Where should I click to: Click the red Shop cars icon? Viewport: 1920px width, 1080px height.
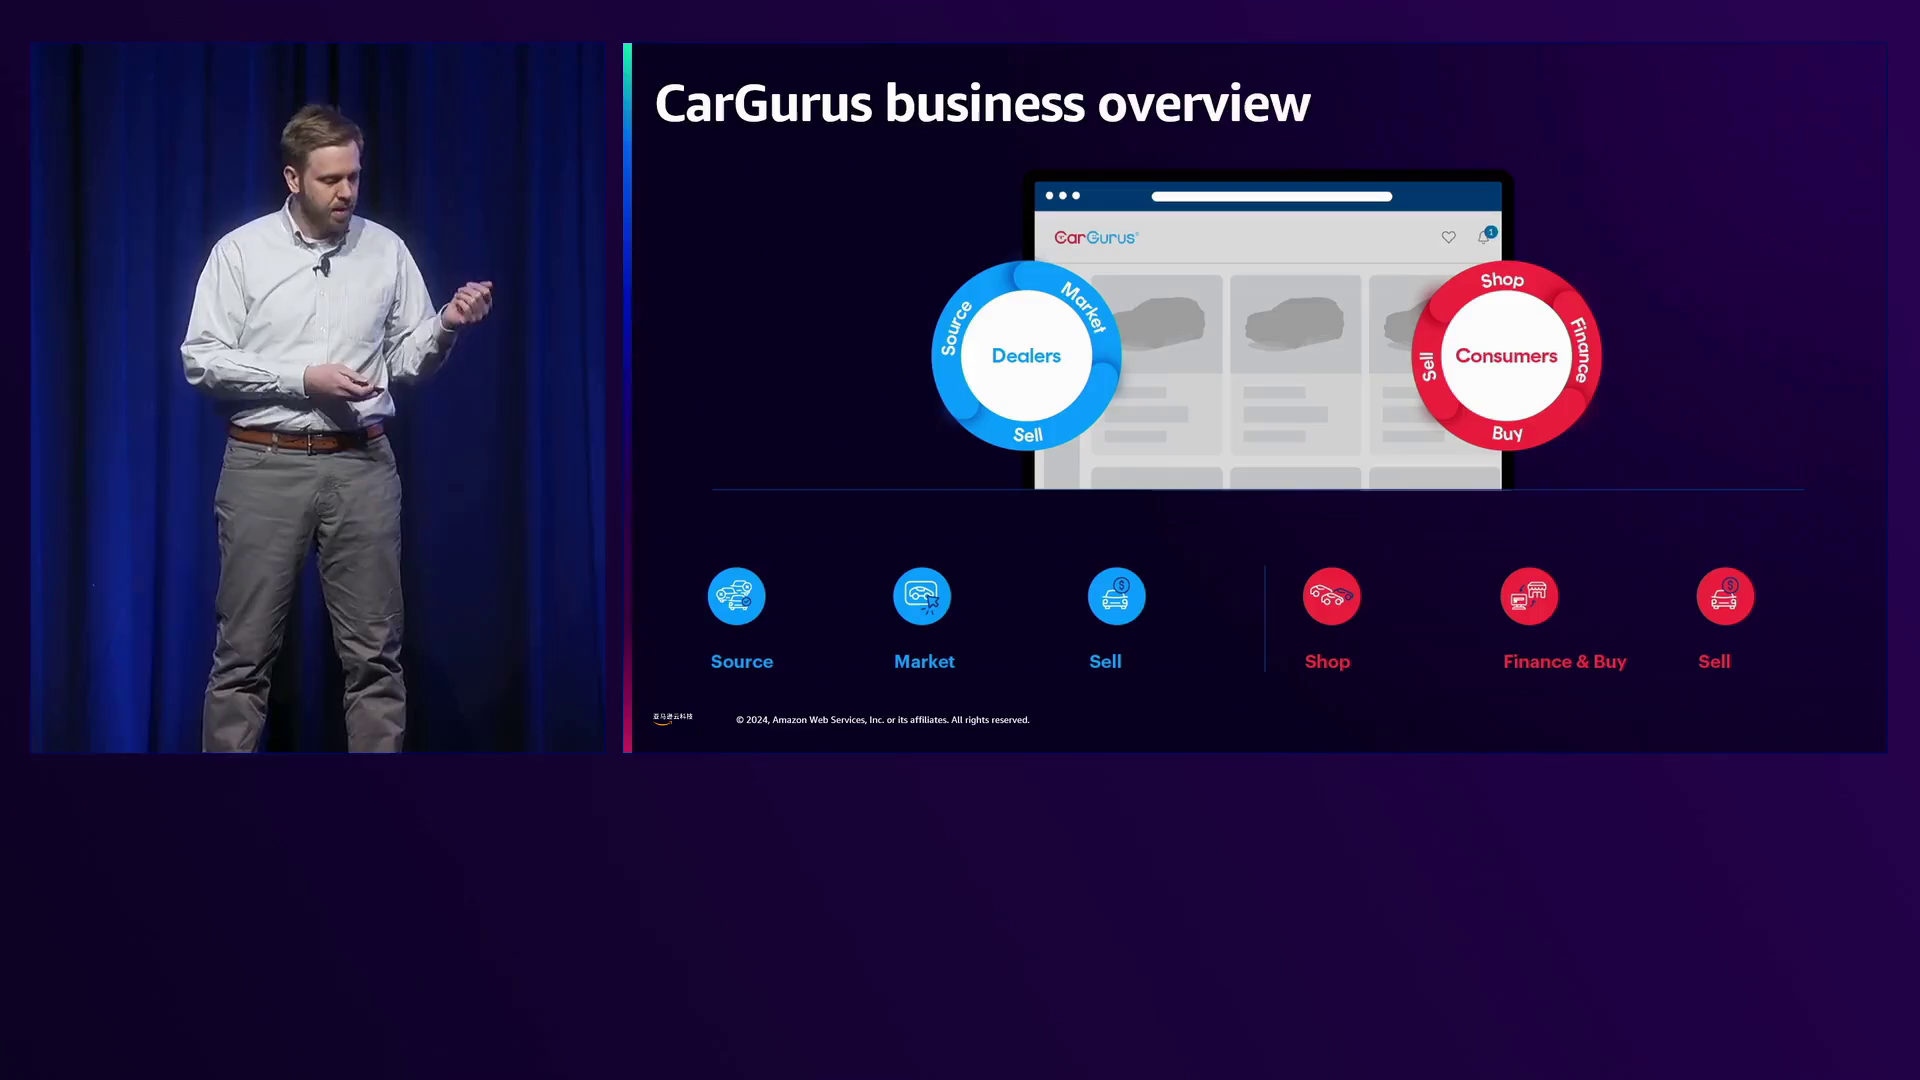[x=1331, y=596]
